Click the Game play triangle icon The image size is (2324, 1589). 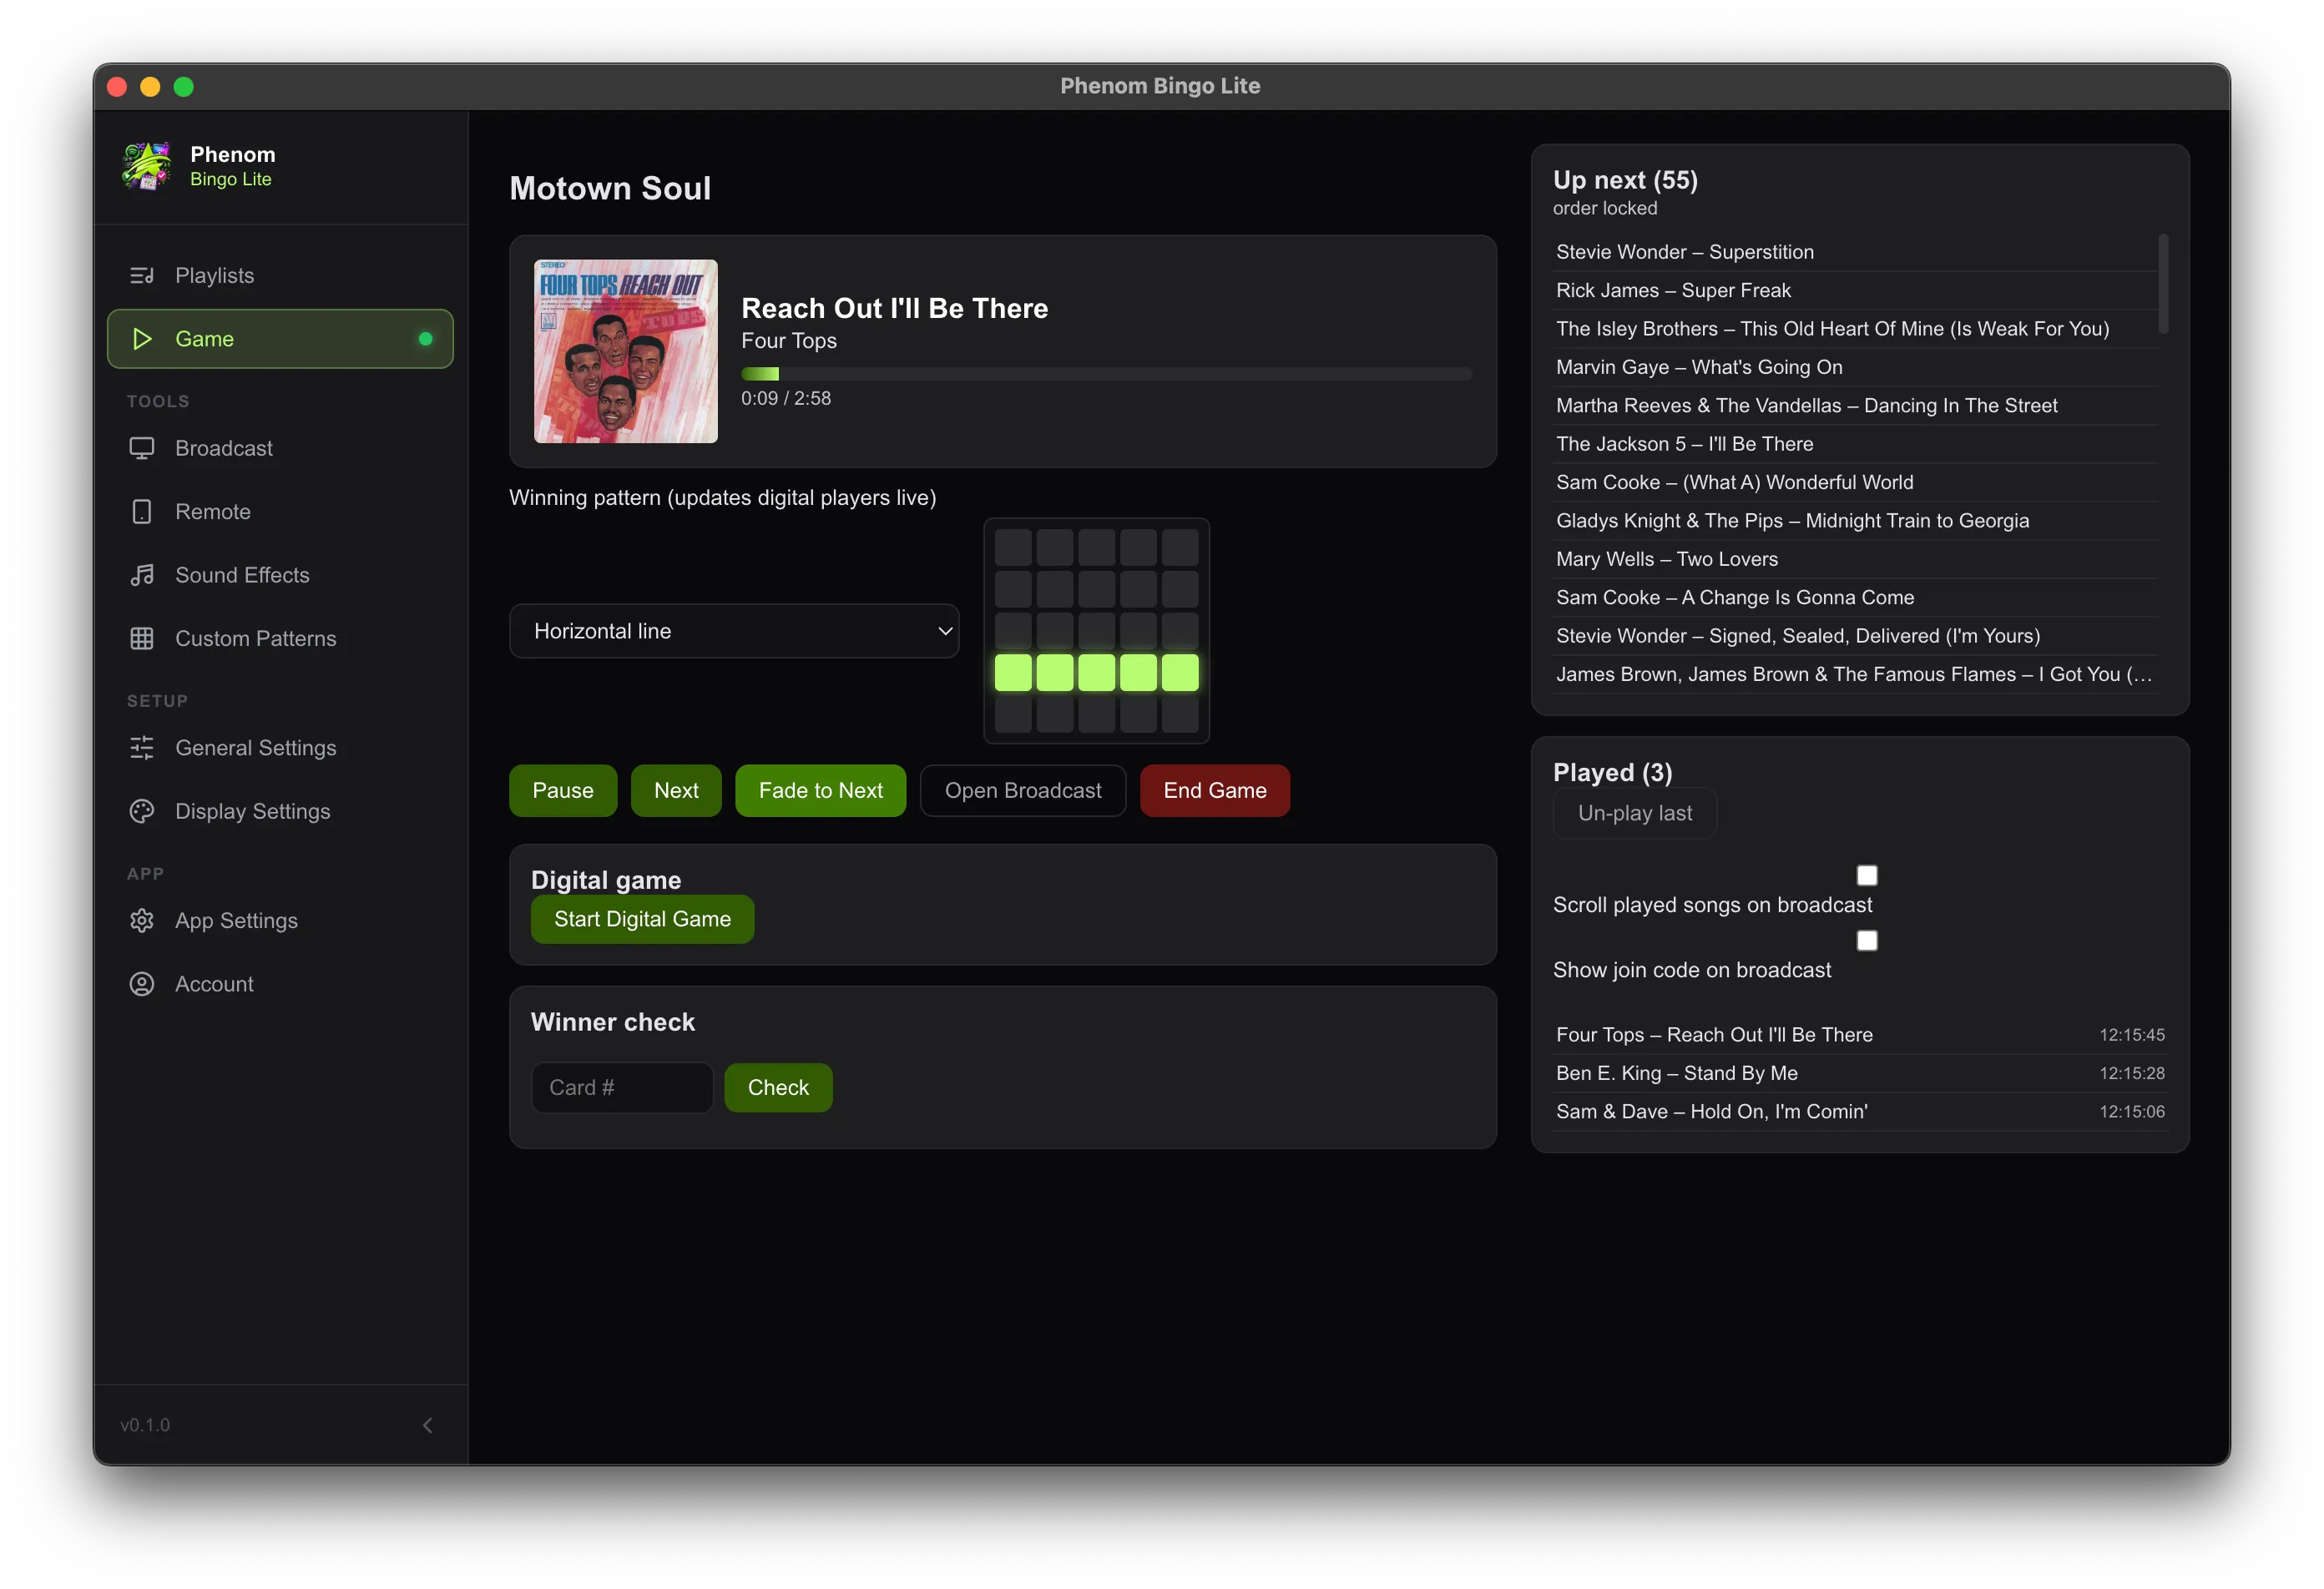tap(142, 339)
